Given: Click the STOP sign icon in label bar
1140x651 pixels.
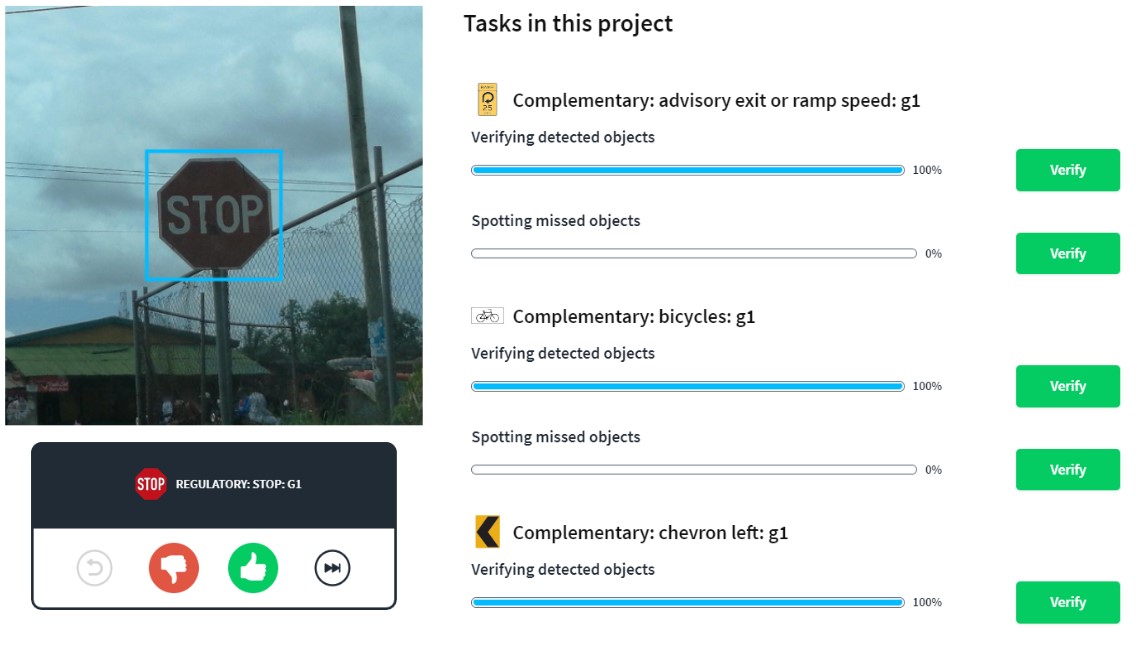Looking at the screenshot, I should [151, 484].
